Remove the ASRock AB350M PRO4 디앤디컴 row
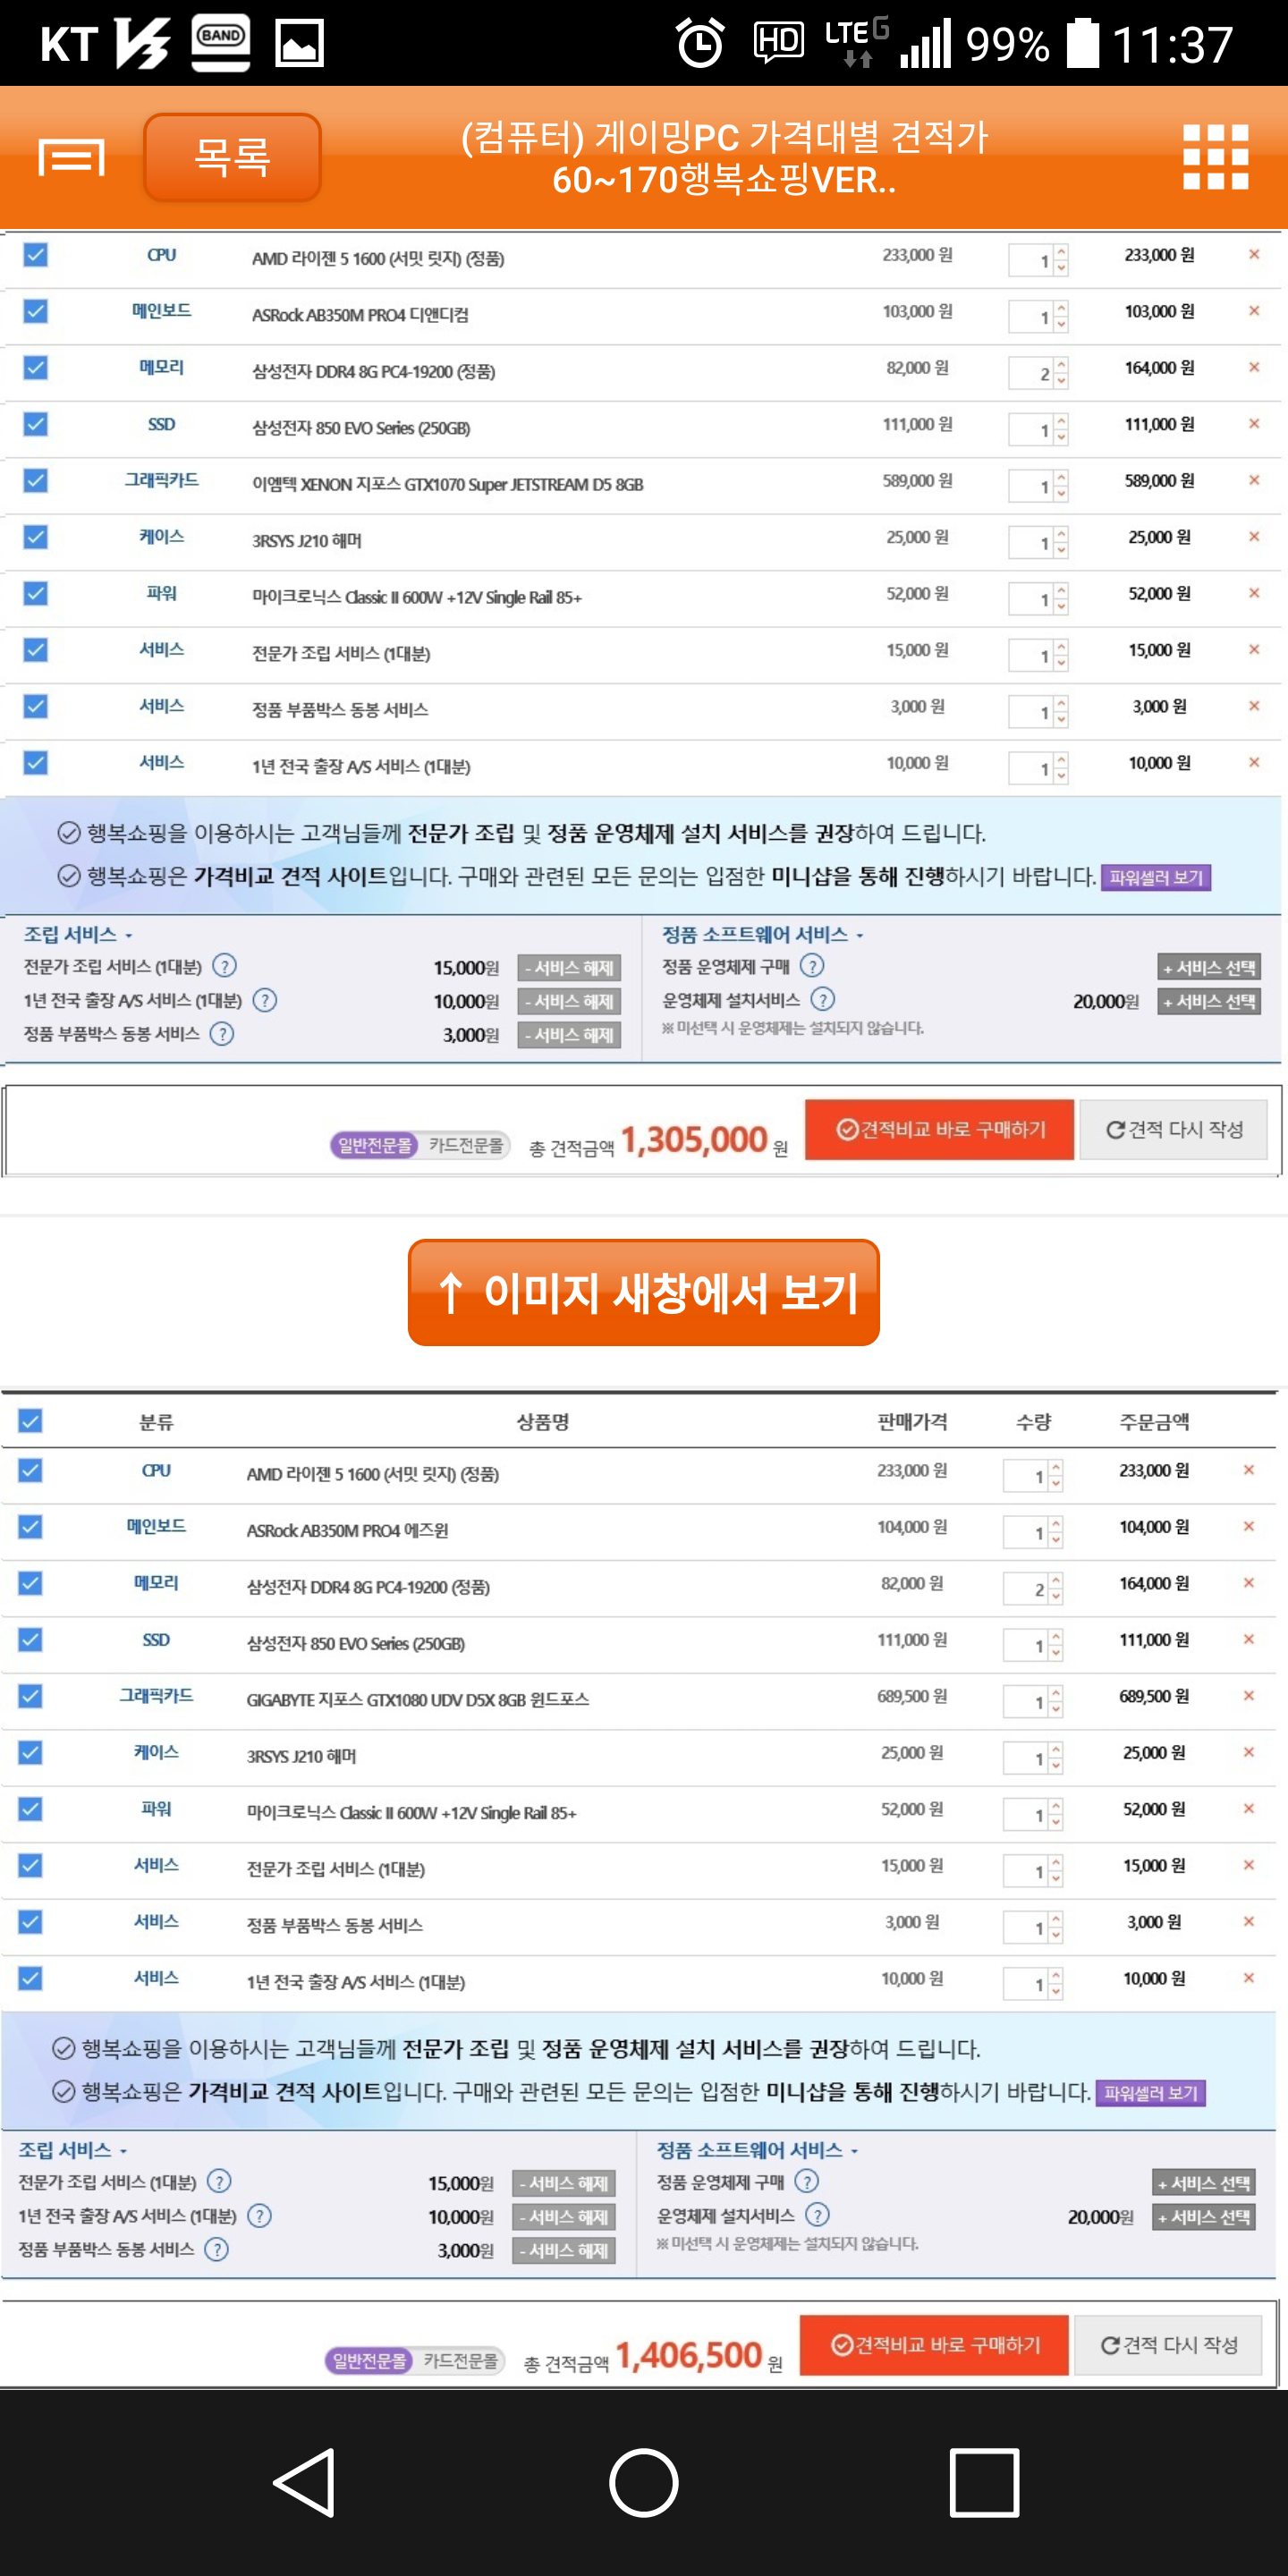1288x2576 pixels. coord(1253,311)
